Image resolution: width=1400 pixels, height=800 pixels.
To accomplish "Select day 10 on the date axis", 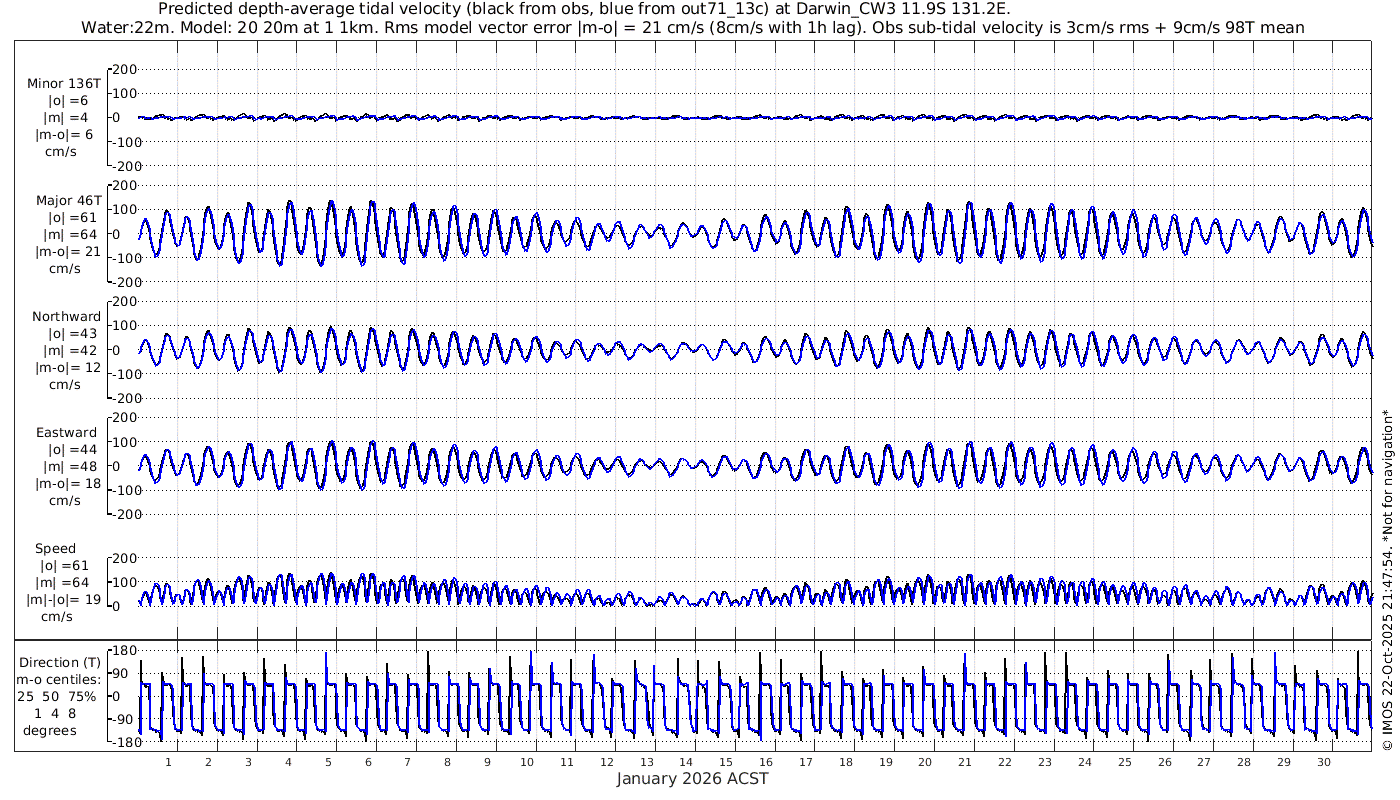I will pos(527,762).
